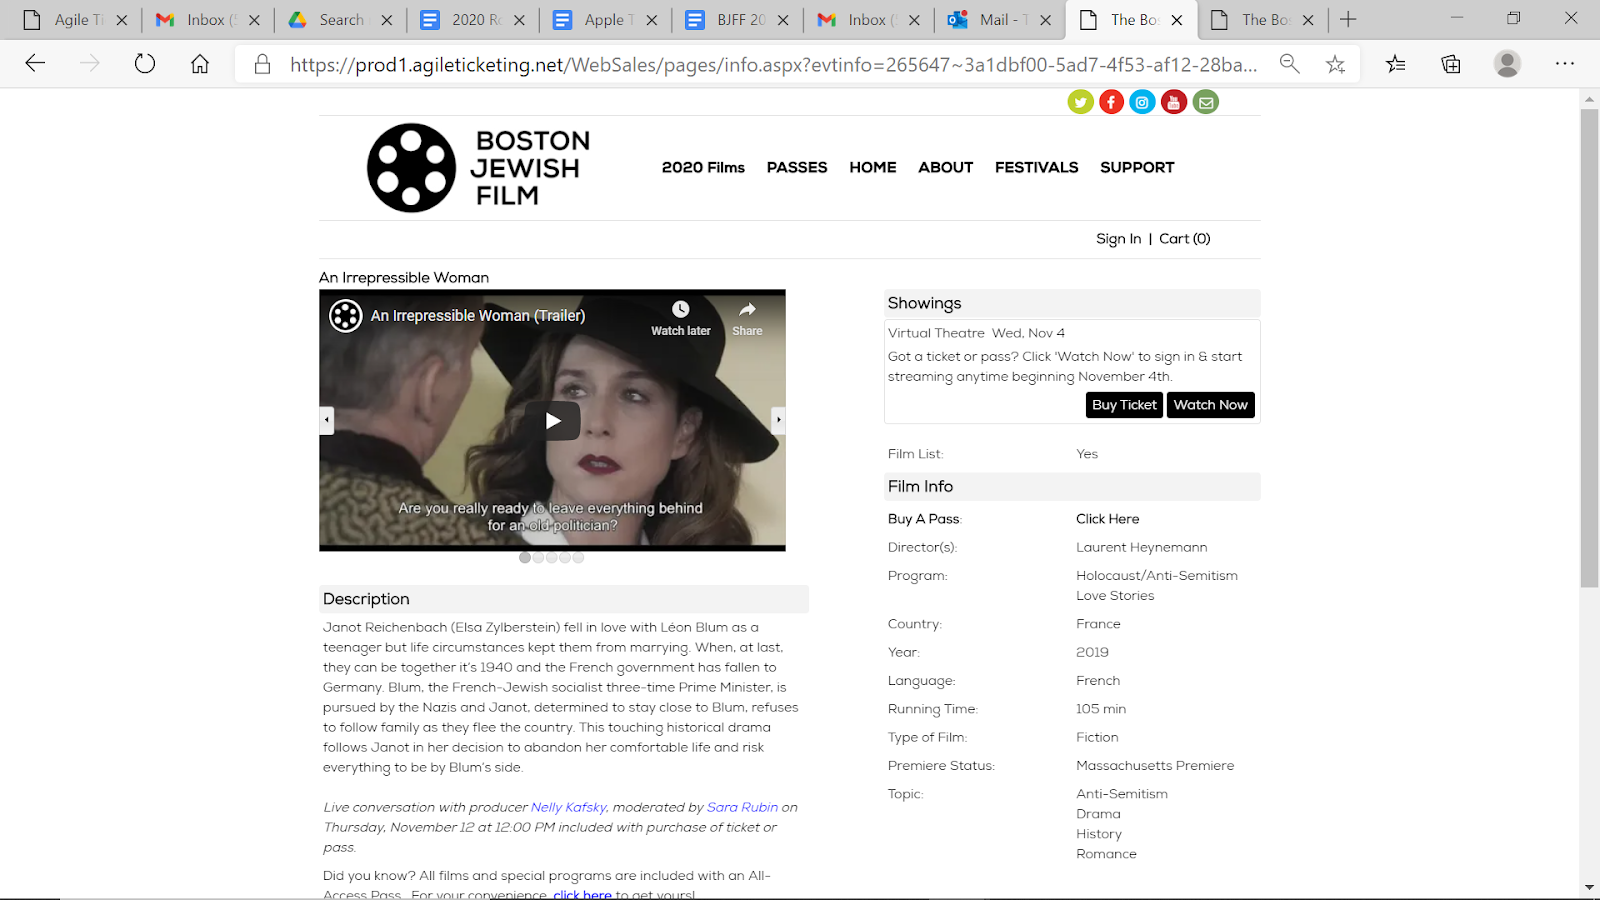Screen dimensions: 1600x900
Task: Click the film reel channel icon in trailer
Action: point(346,316)
